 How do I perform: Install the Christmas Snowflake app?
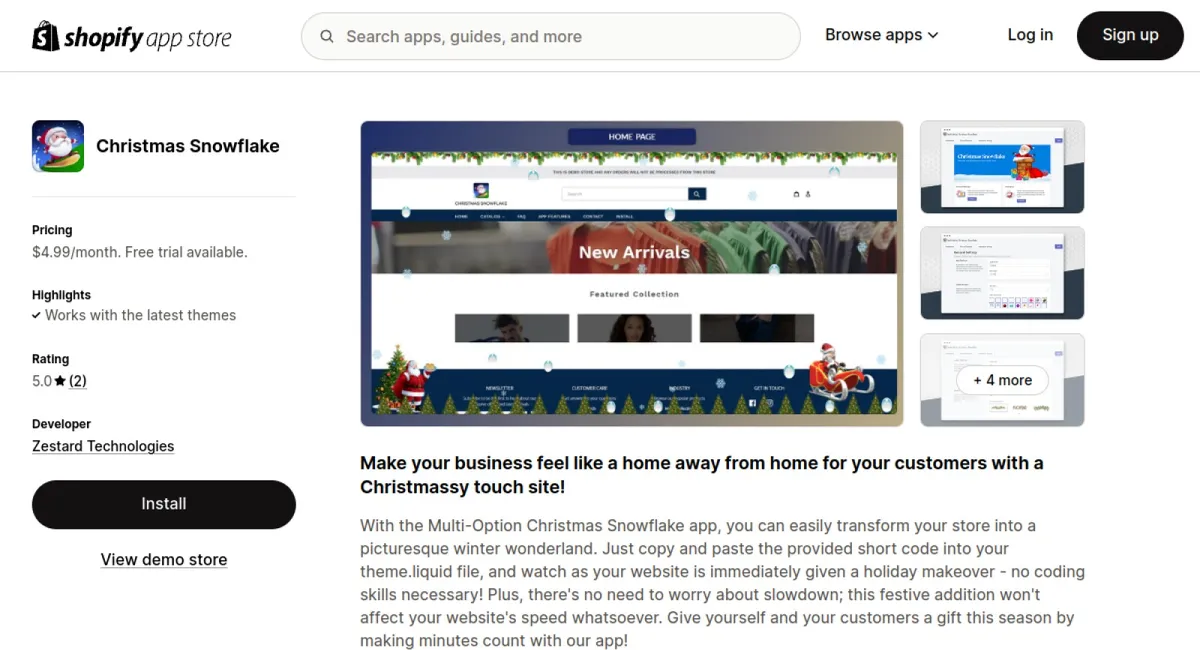pyautogui.click(x=164, y=504)
